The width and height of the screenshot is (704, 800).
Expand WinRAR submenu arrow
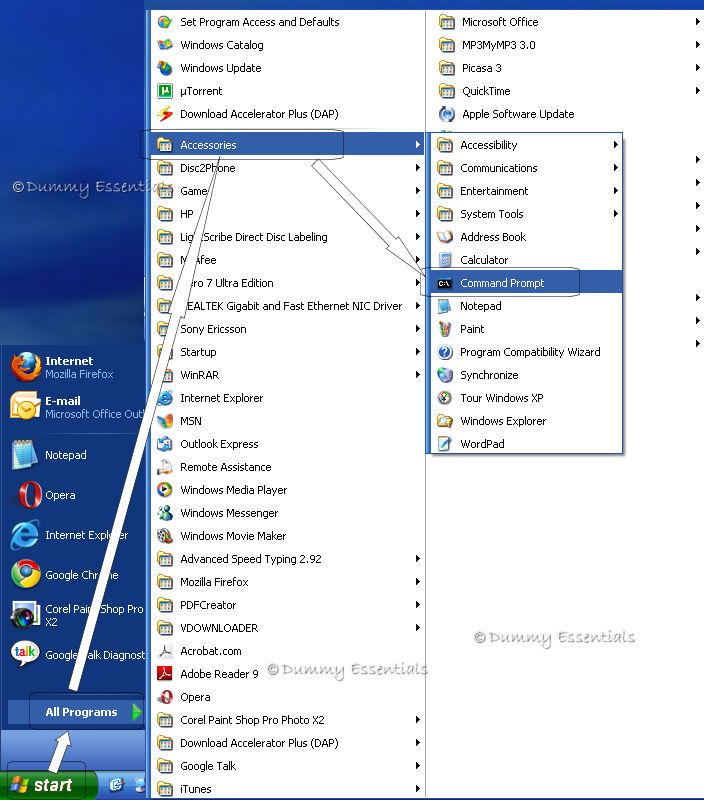[x=417, y=375]
